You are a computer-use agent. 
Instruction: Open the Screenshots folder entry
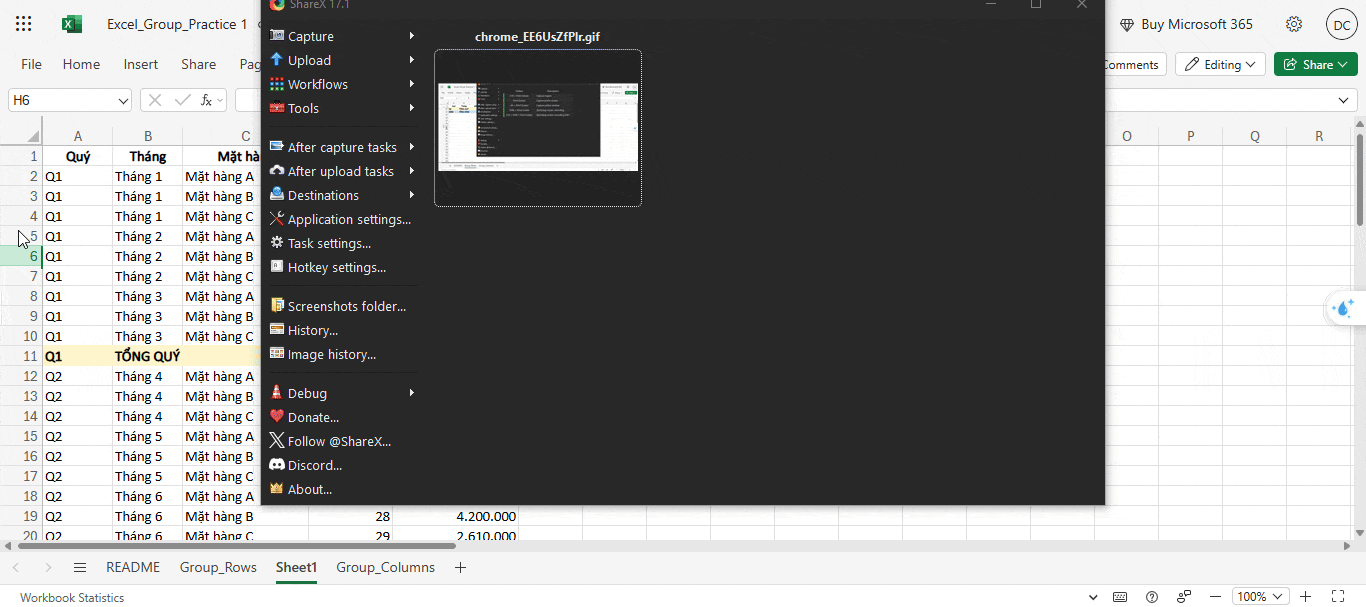coord(343,306)
